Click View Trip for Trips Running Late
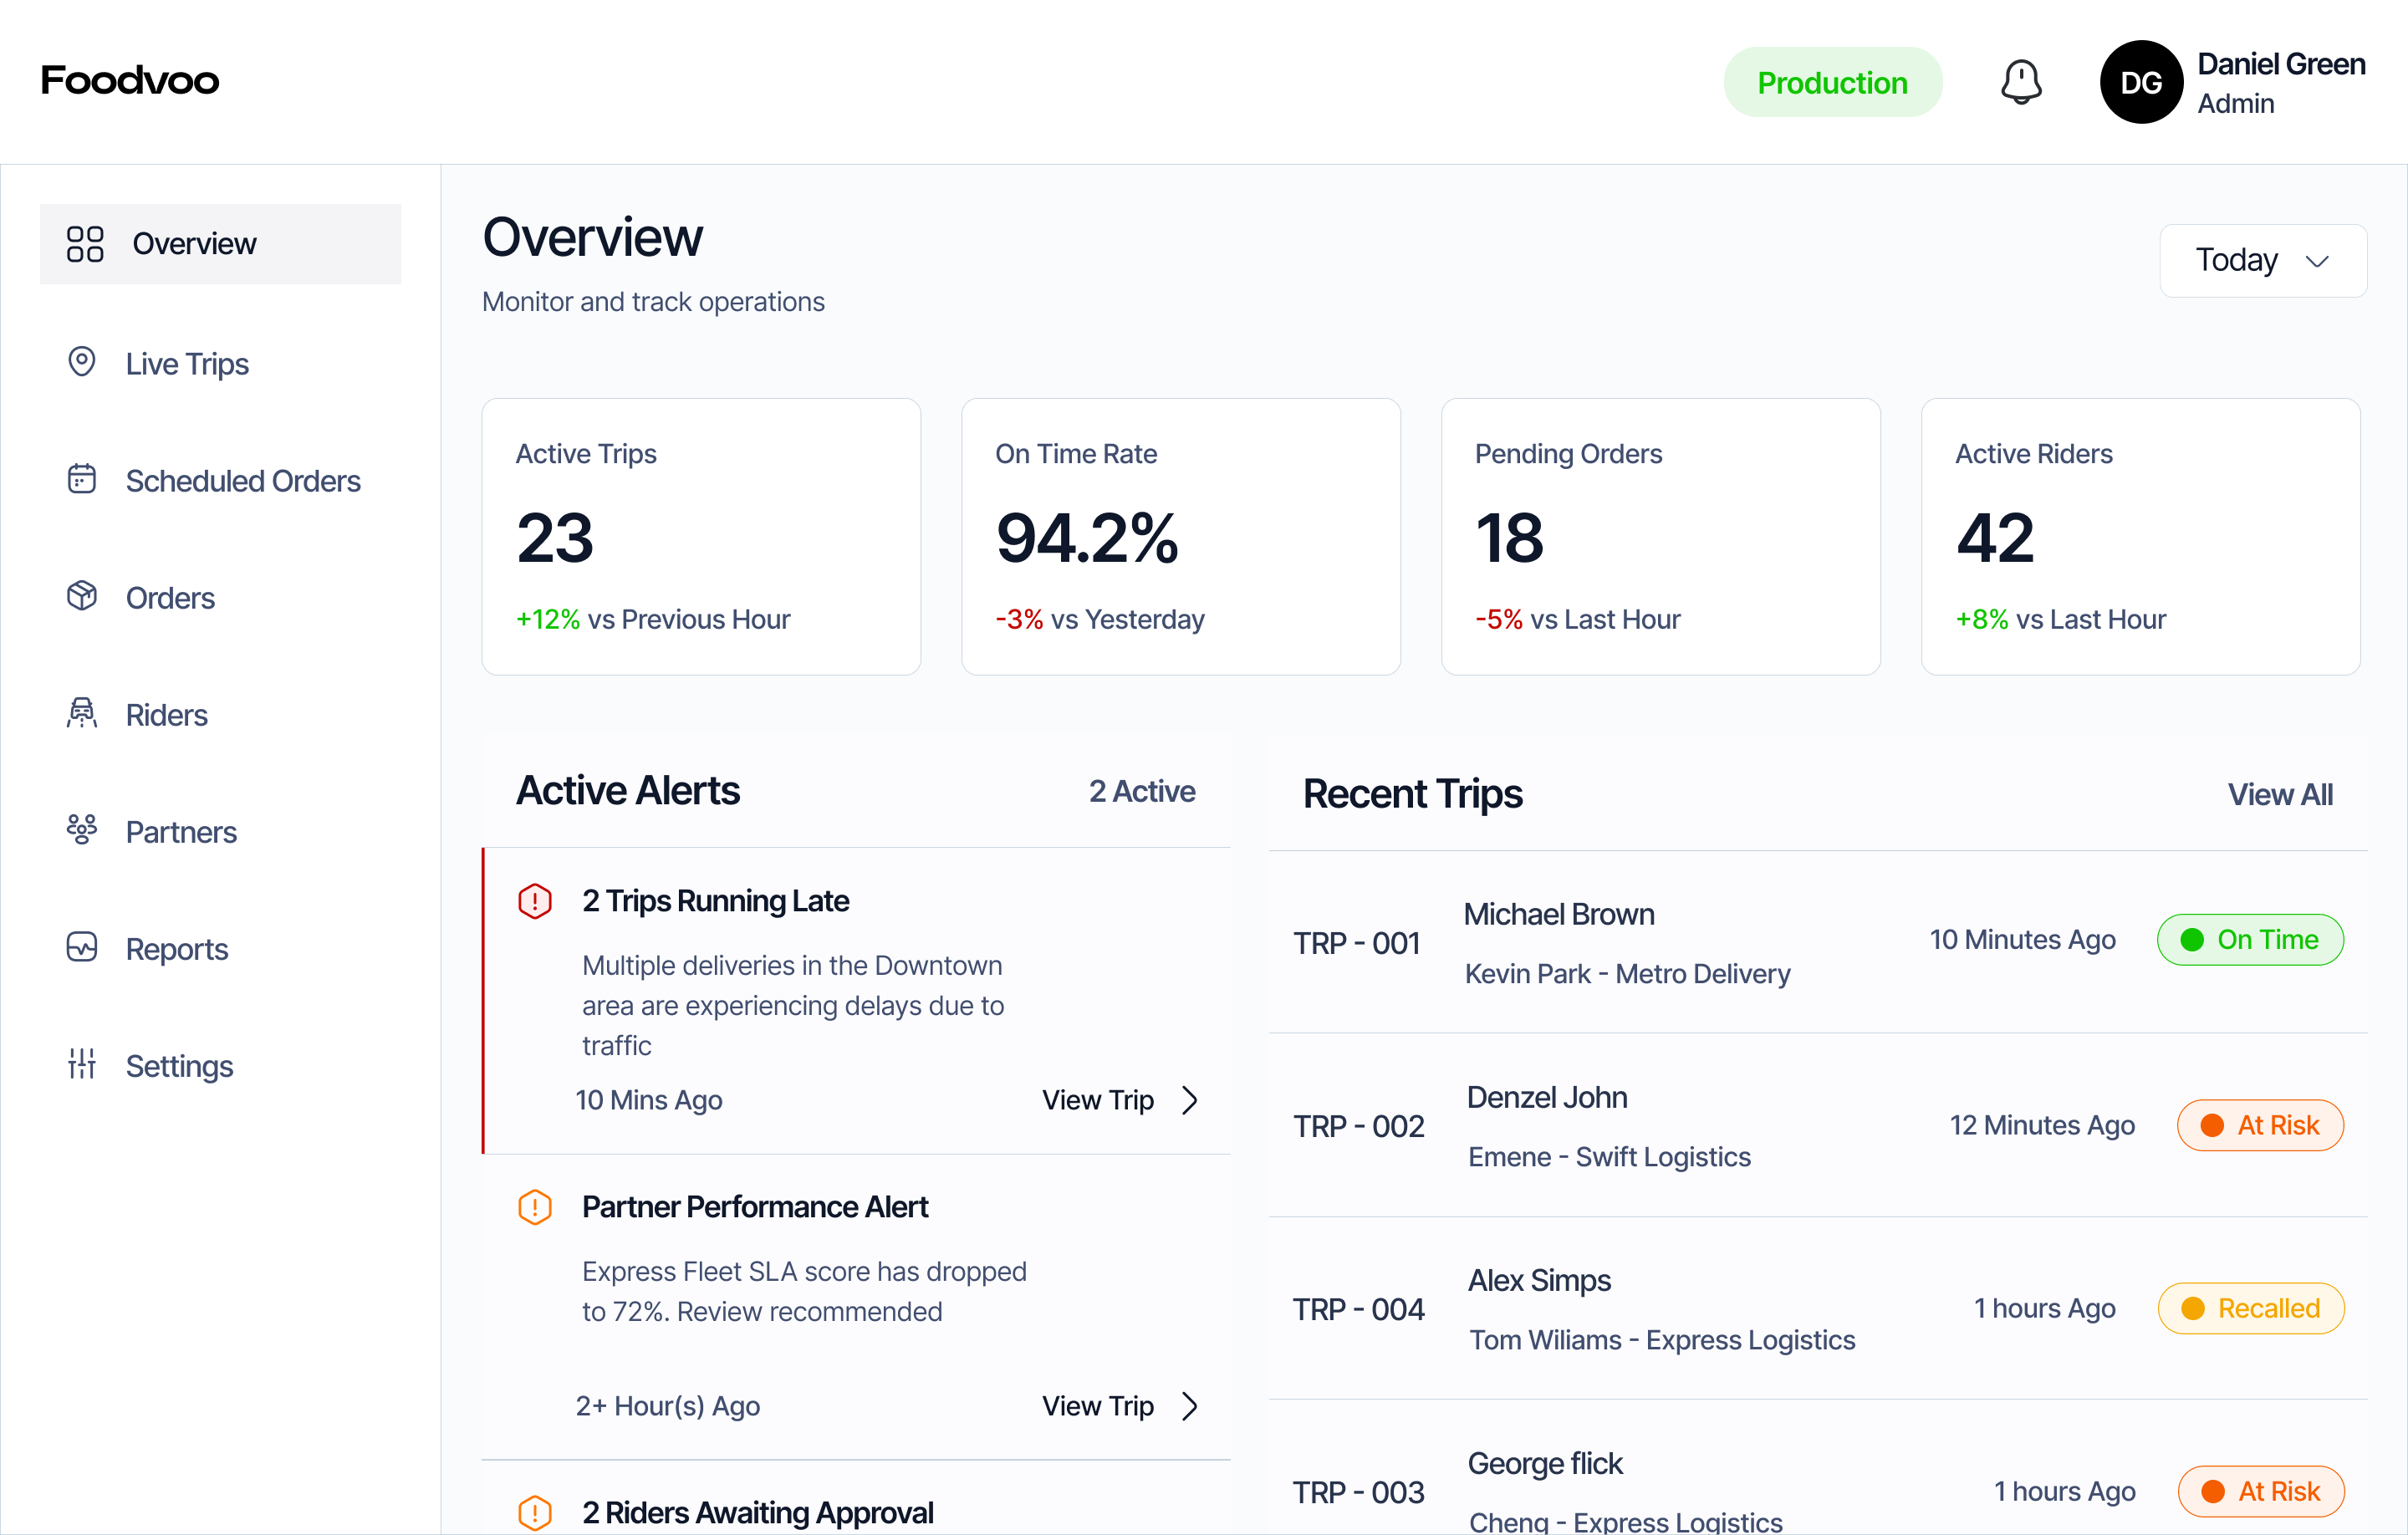 pyautogui.click(x=1098, y=1100)
